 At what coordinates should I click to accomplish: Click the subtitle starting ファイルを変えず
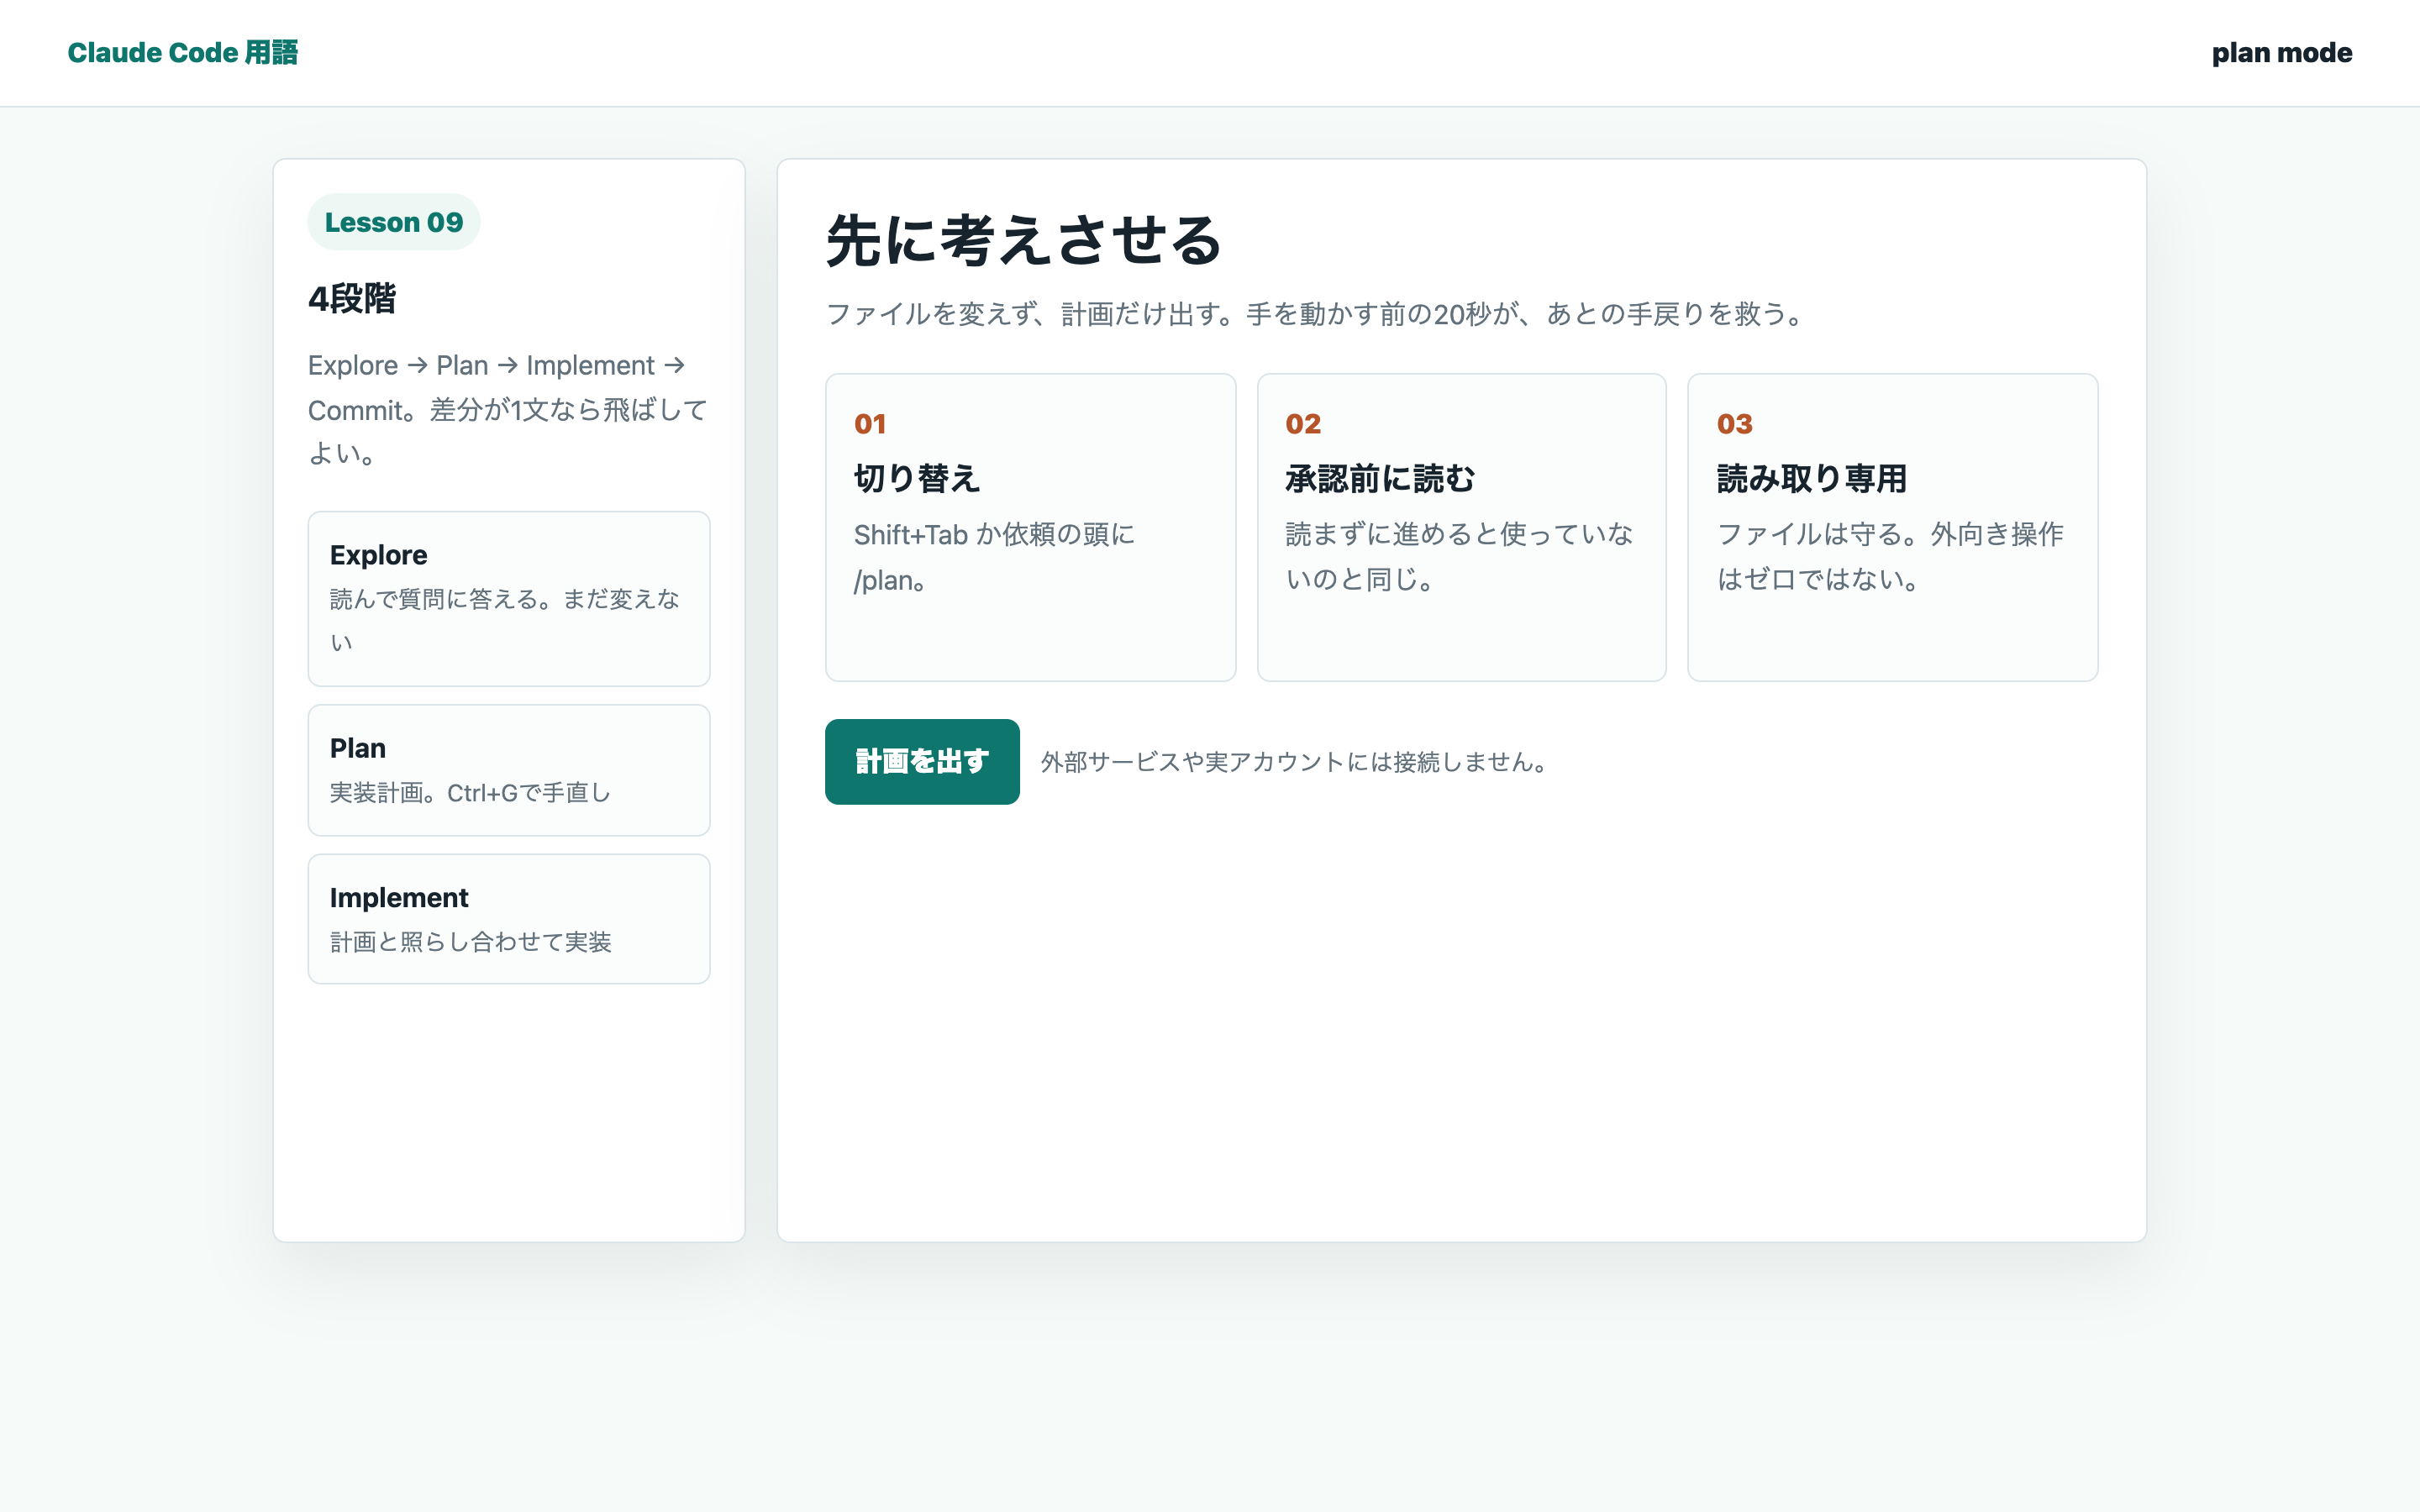(1316, 314)
